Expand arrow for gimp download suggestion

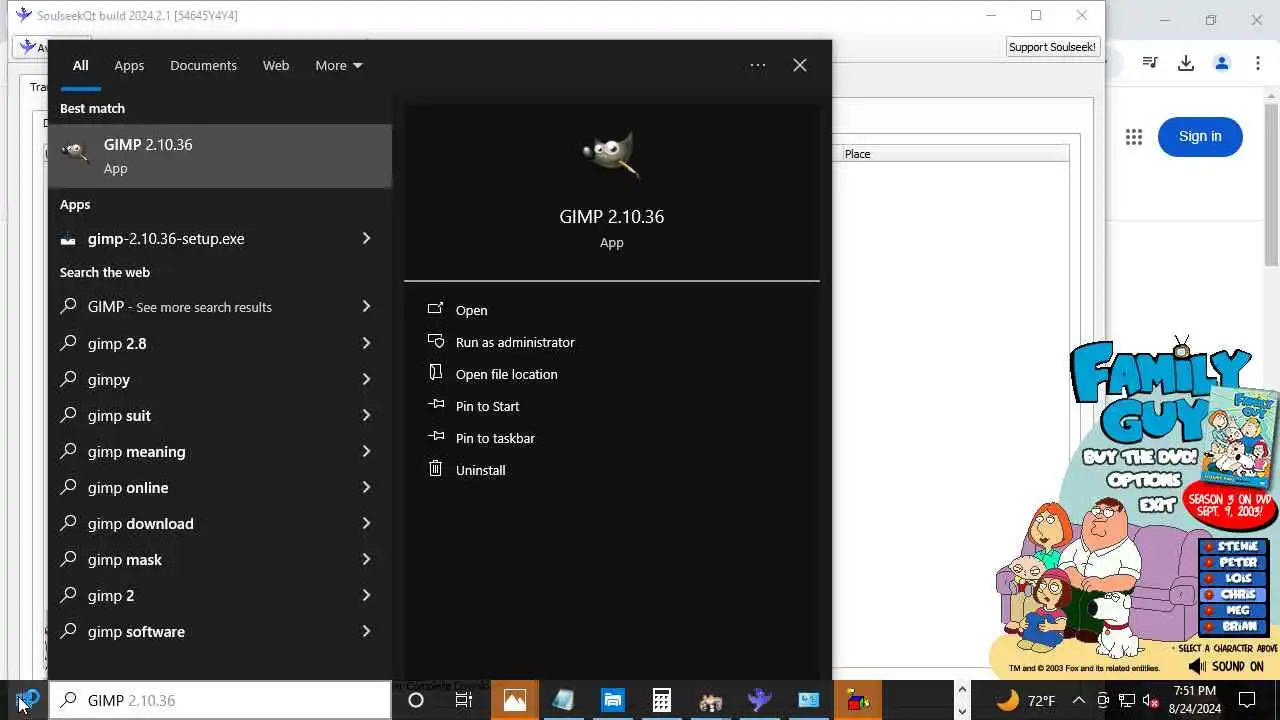[x=366, y=523]
